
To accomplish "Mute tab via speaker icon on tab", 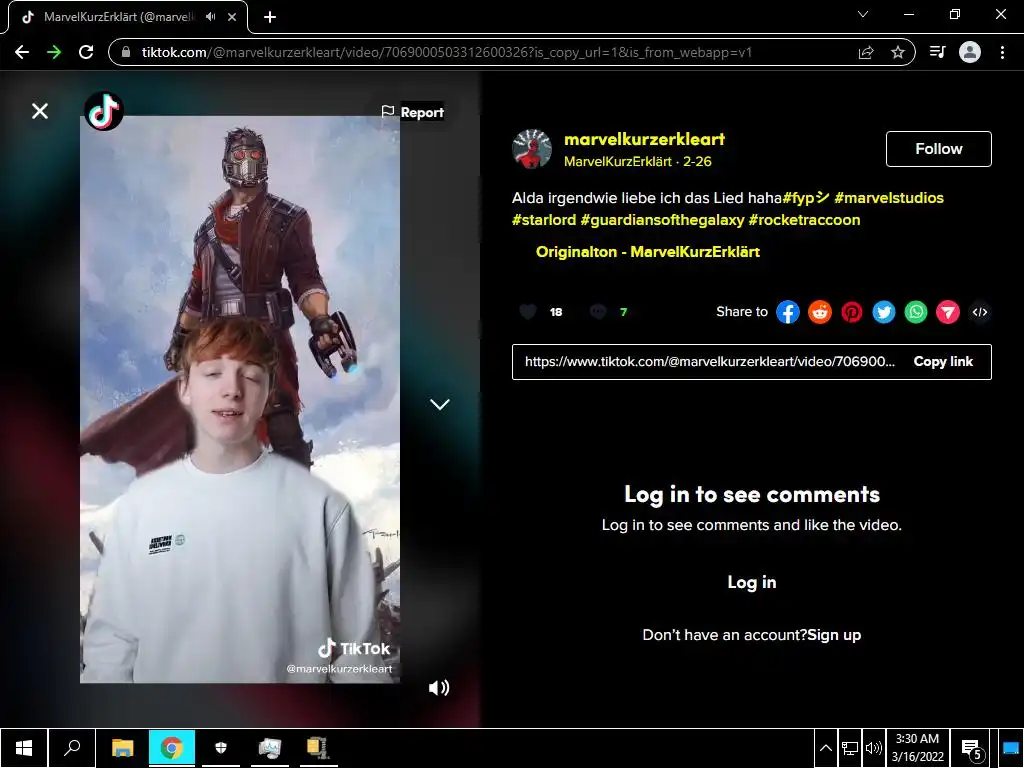I will (x=210, y=17).
